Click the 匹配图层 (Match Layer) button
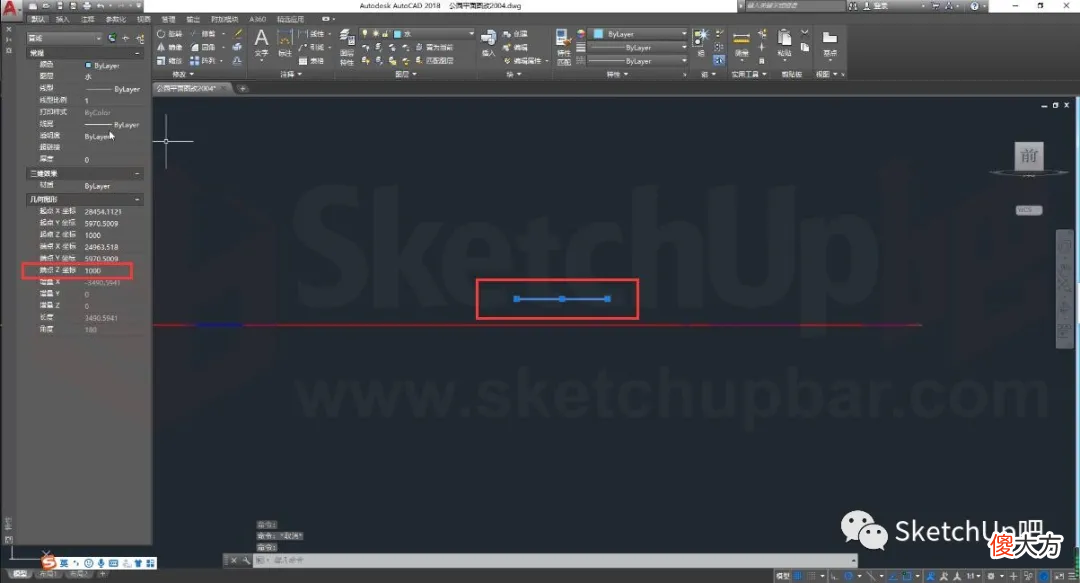Image resolution: width=1080 pixels, height=583 pixels. click(x=434, y=61)
